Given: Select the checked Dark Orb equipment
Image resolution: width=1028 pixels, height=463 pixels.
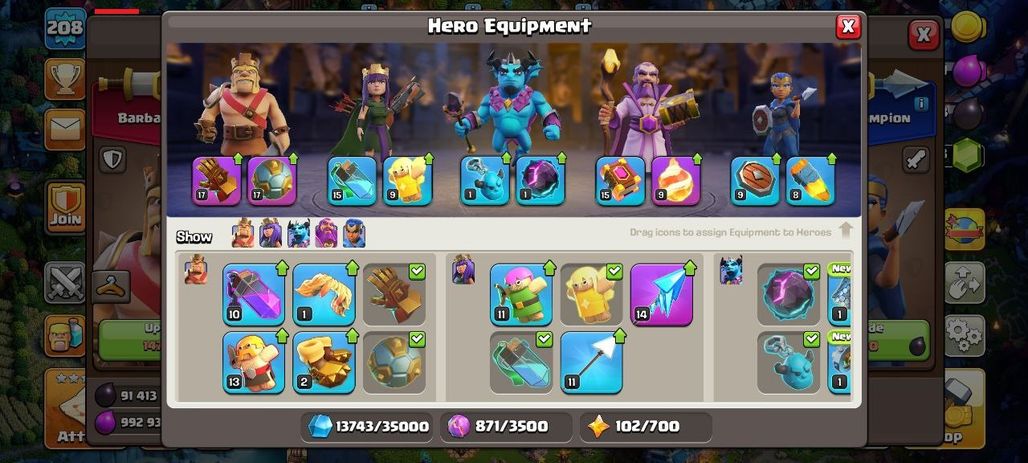Looking at the screenshot, I should (x=788, y=294).
